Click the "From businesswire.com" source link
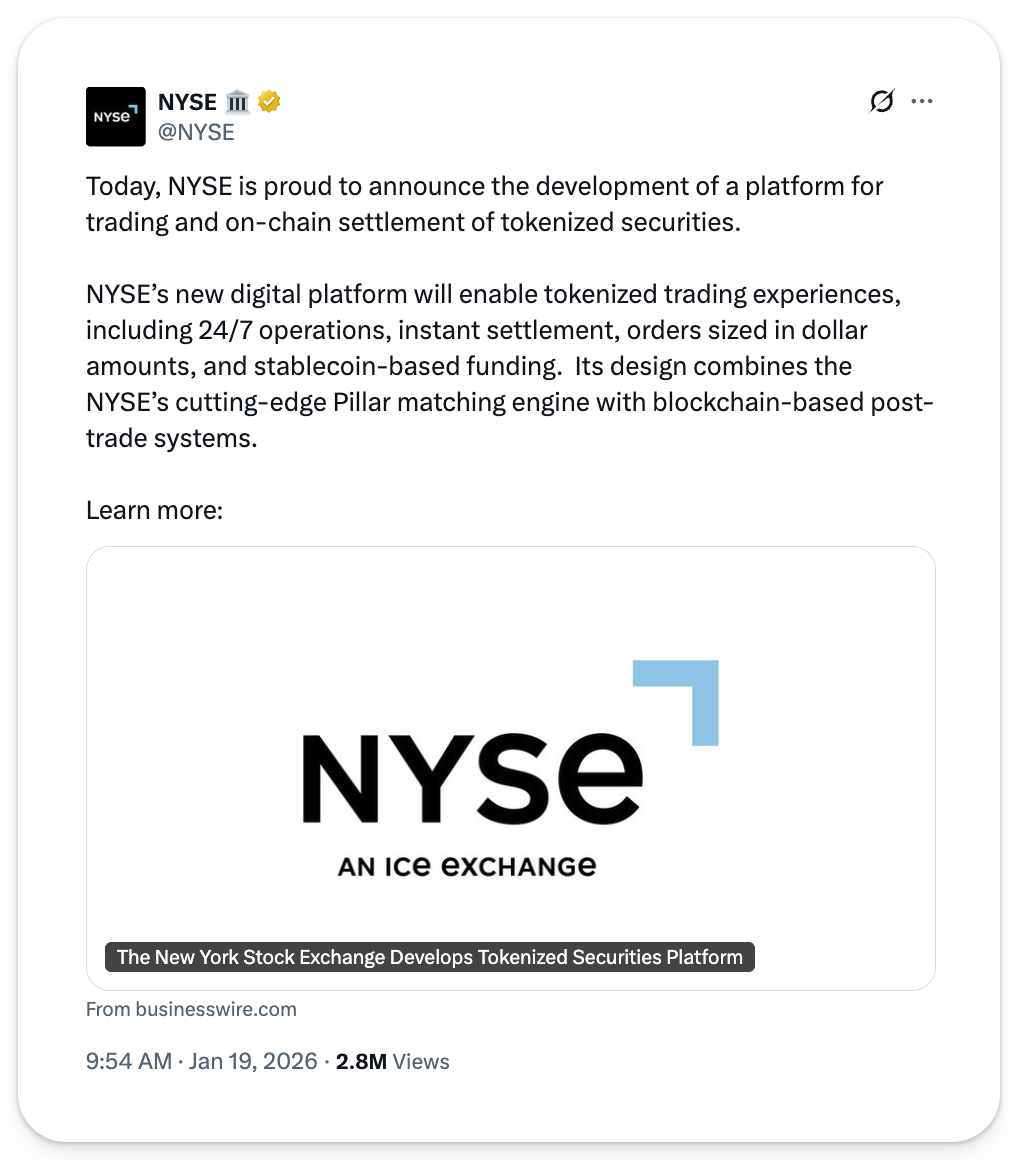The image size is (1018, 1160). [x=191, y=1009]
